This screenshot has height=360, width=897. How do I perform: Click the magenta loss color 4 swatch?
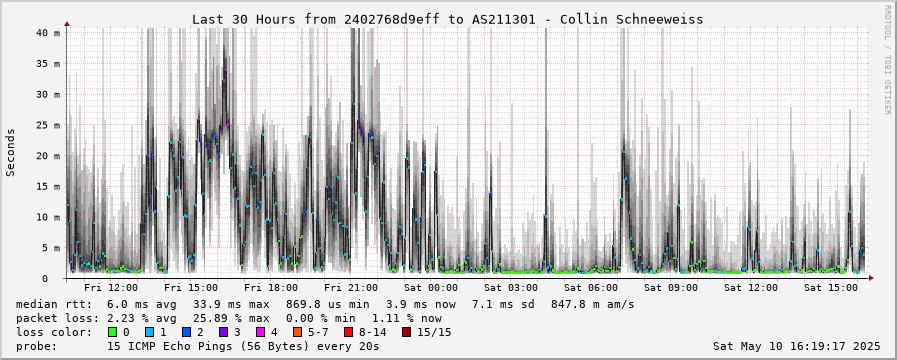[x=259, y=332]
